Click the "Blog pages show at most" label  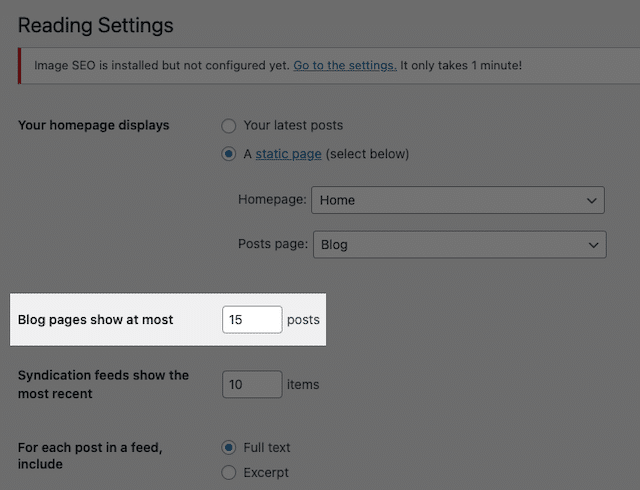coord(96,320)
